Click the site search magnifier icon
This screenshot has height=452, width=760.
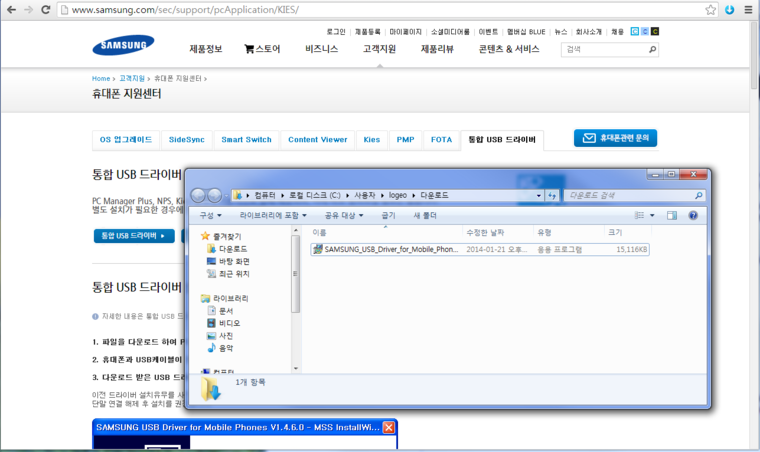(652, 49)
